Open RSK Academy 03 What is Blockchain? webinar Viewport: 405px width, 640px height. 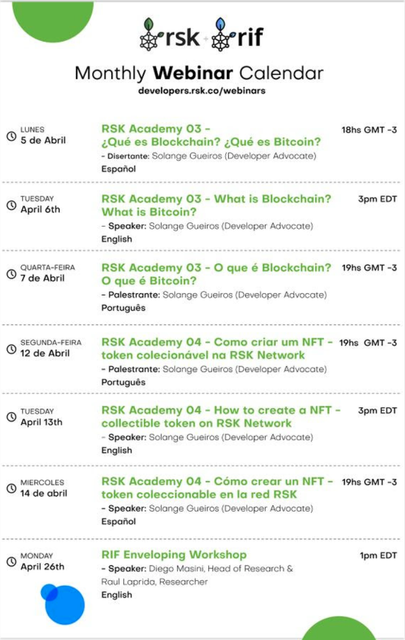pyautogui.click(x=216, y=205)
